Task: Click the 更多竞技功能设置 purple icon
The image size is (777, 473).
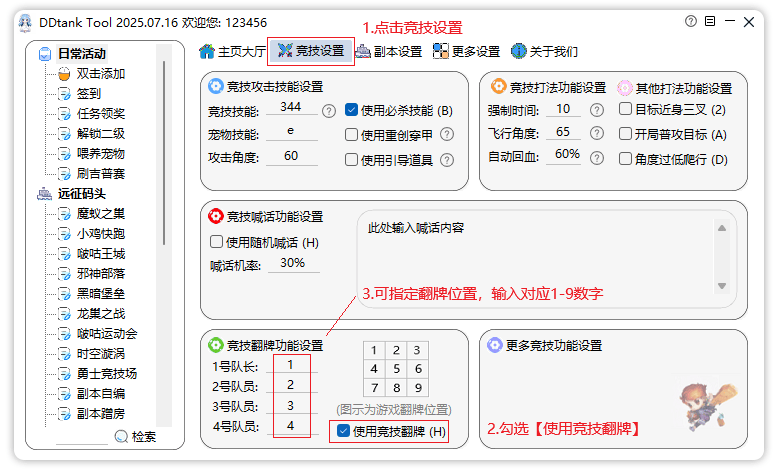Action: (495, 345)
